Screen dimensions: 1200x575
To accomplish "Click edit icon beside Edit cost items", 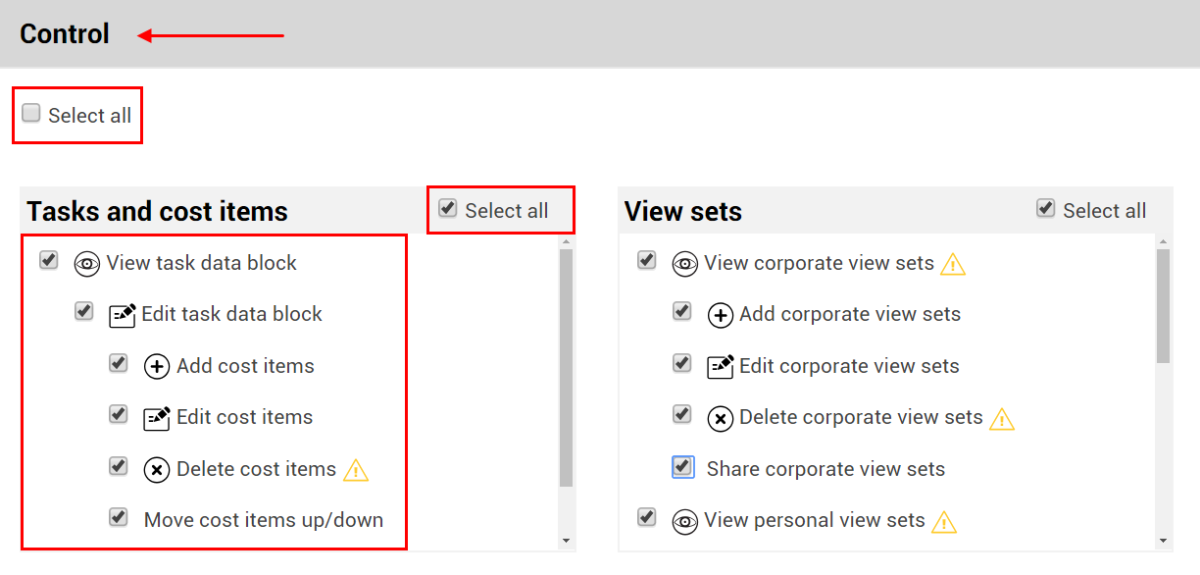I will (157, 418).
